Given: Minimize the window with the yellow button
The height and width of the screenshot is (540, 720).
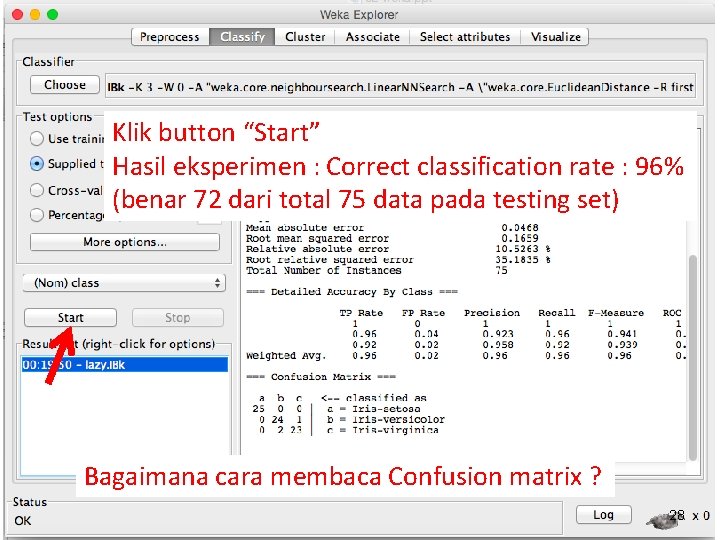Looking at the screenshot, I should [35, 15].
